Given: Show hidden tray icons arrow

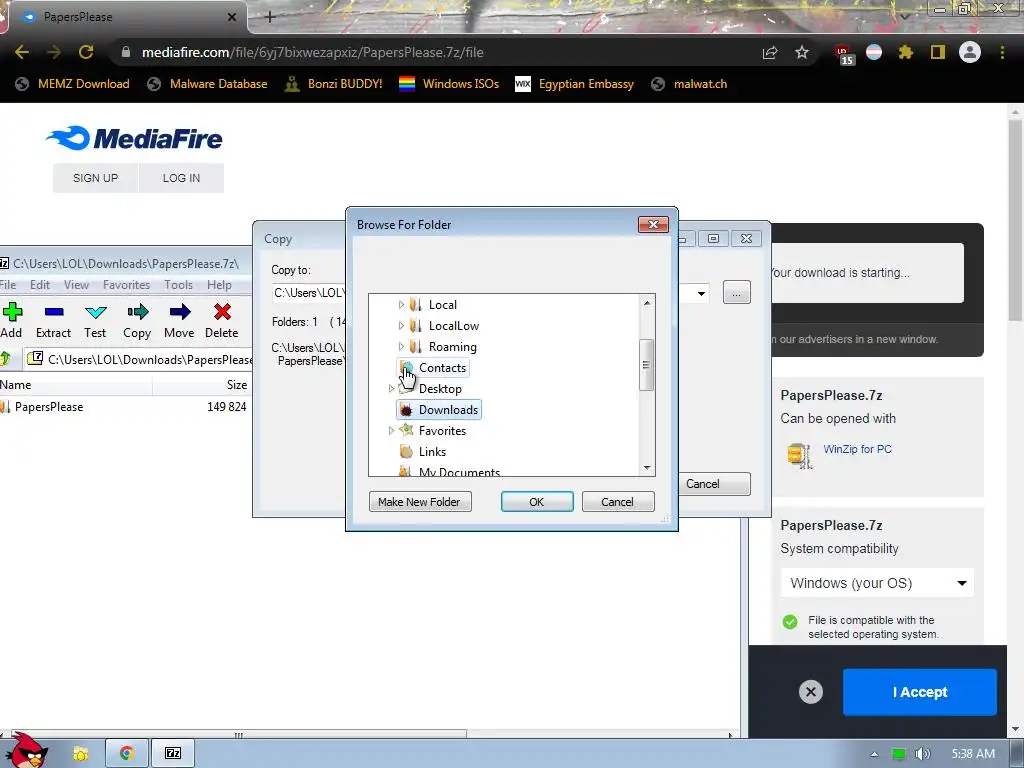Looking at the screenshot, I should (x=874, y=754).
